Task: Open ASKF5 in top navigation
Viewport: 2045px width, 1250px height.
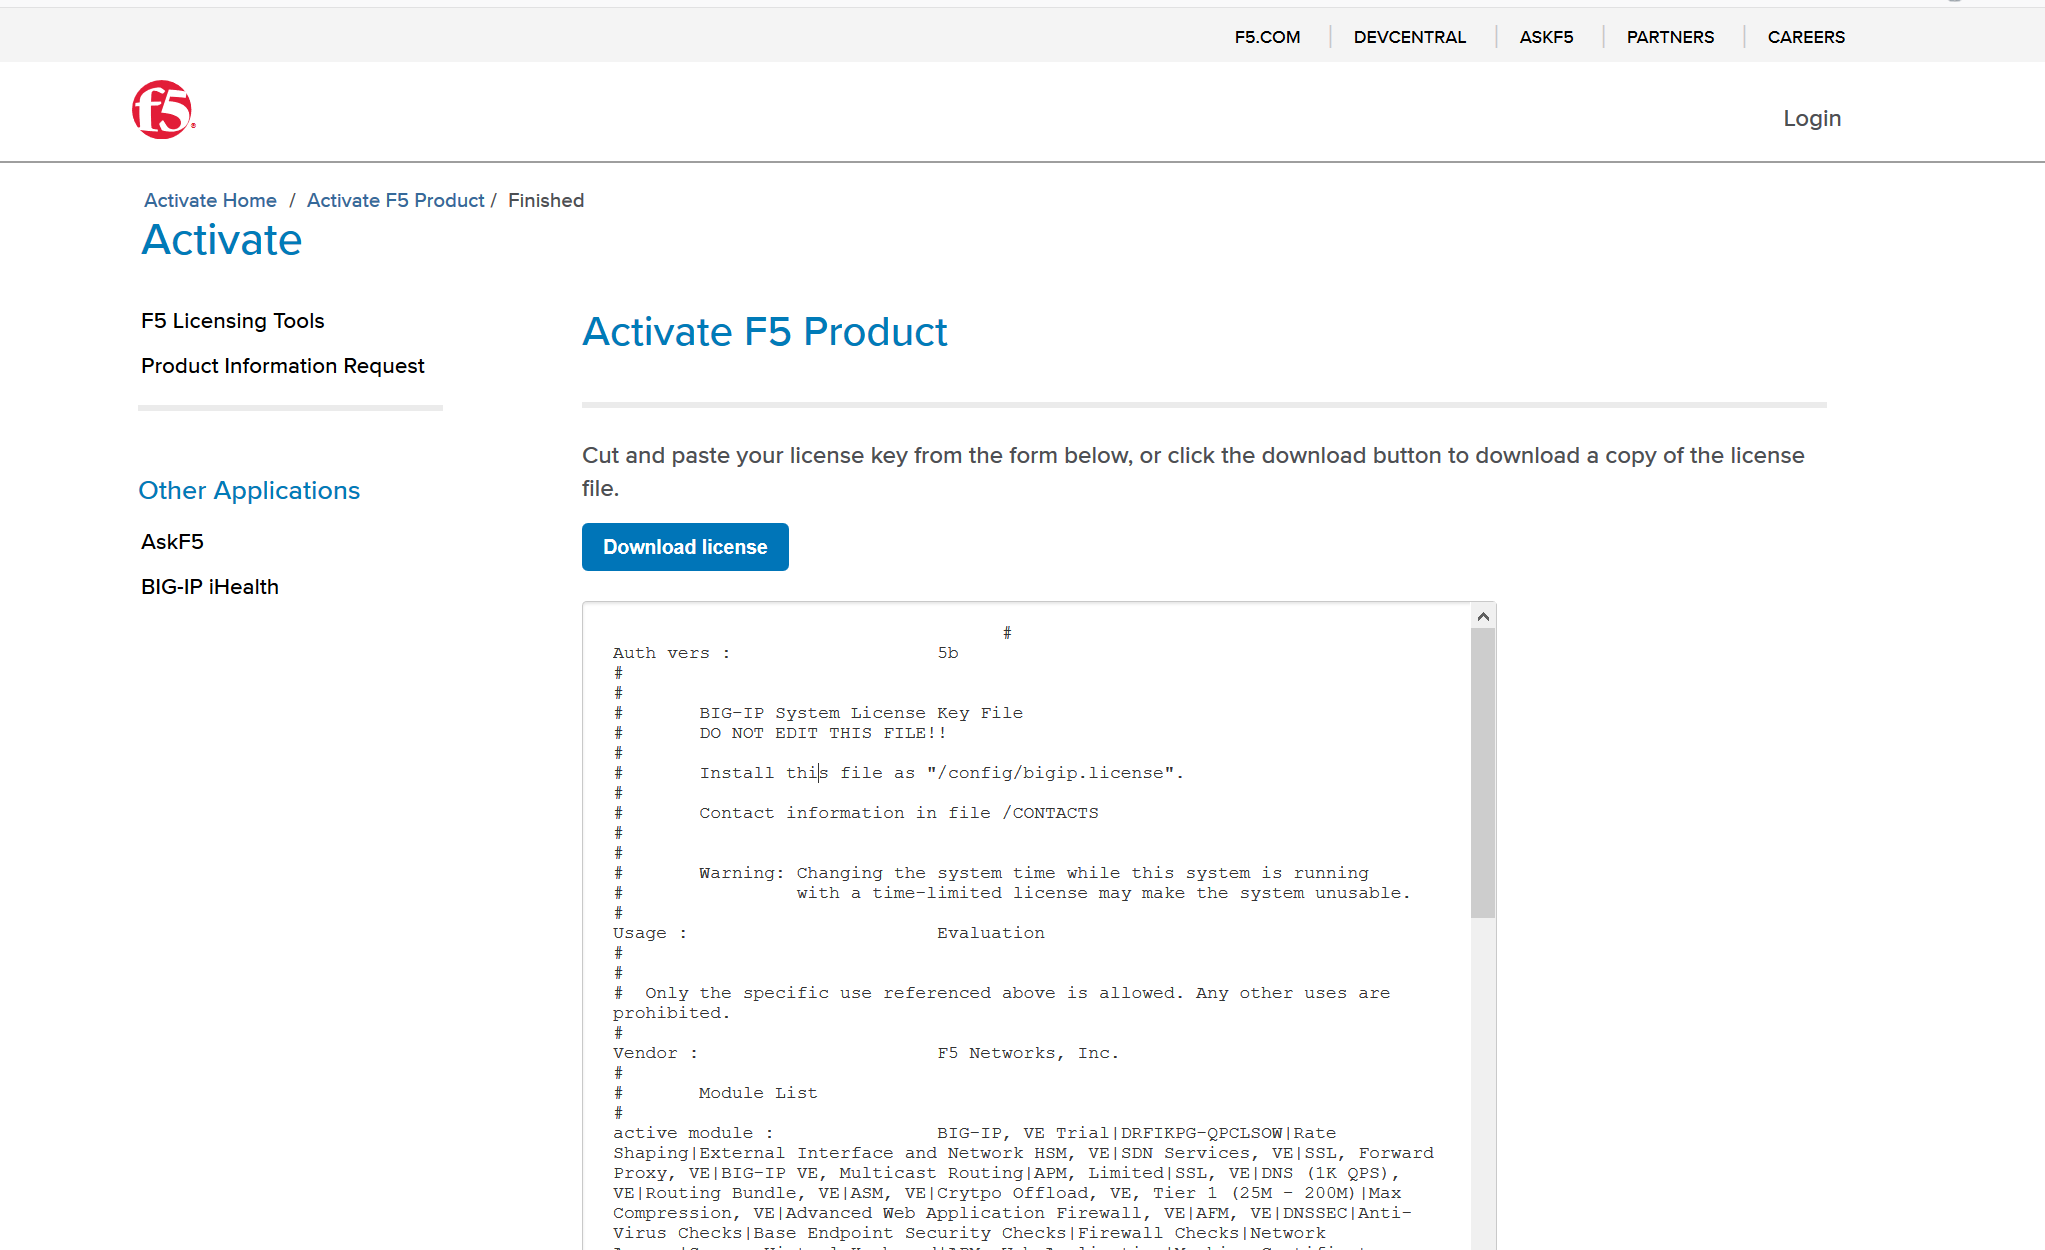Action: tap(1546, 37)
